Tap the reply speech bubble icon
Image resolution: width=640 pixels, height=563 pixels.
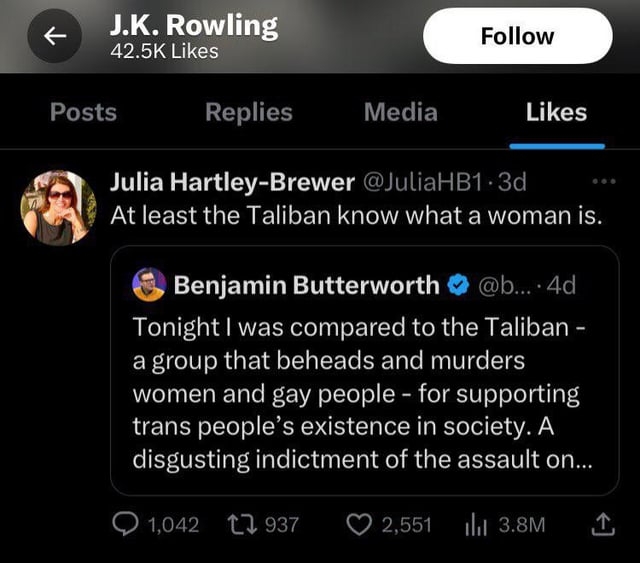pyautogui.click(x=129, y=524)
